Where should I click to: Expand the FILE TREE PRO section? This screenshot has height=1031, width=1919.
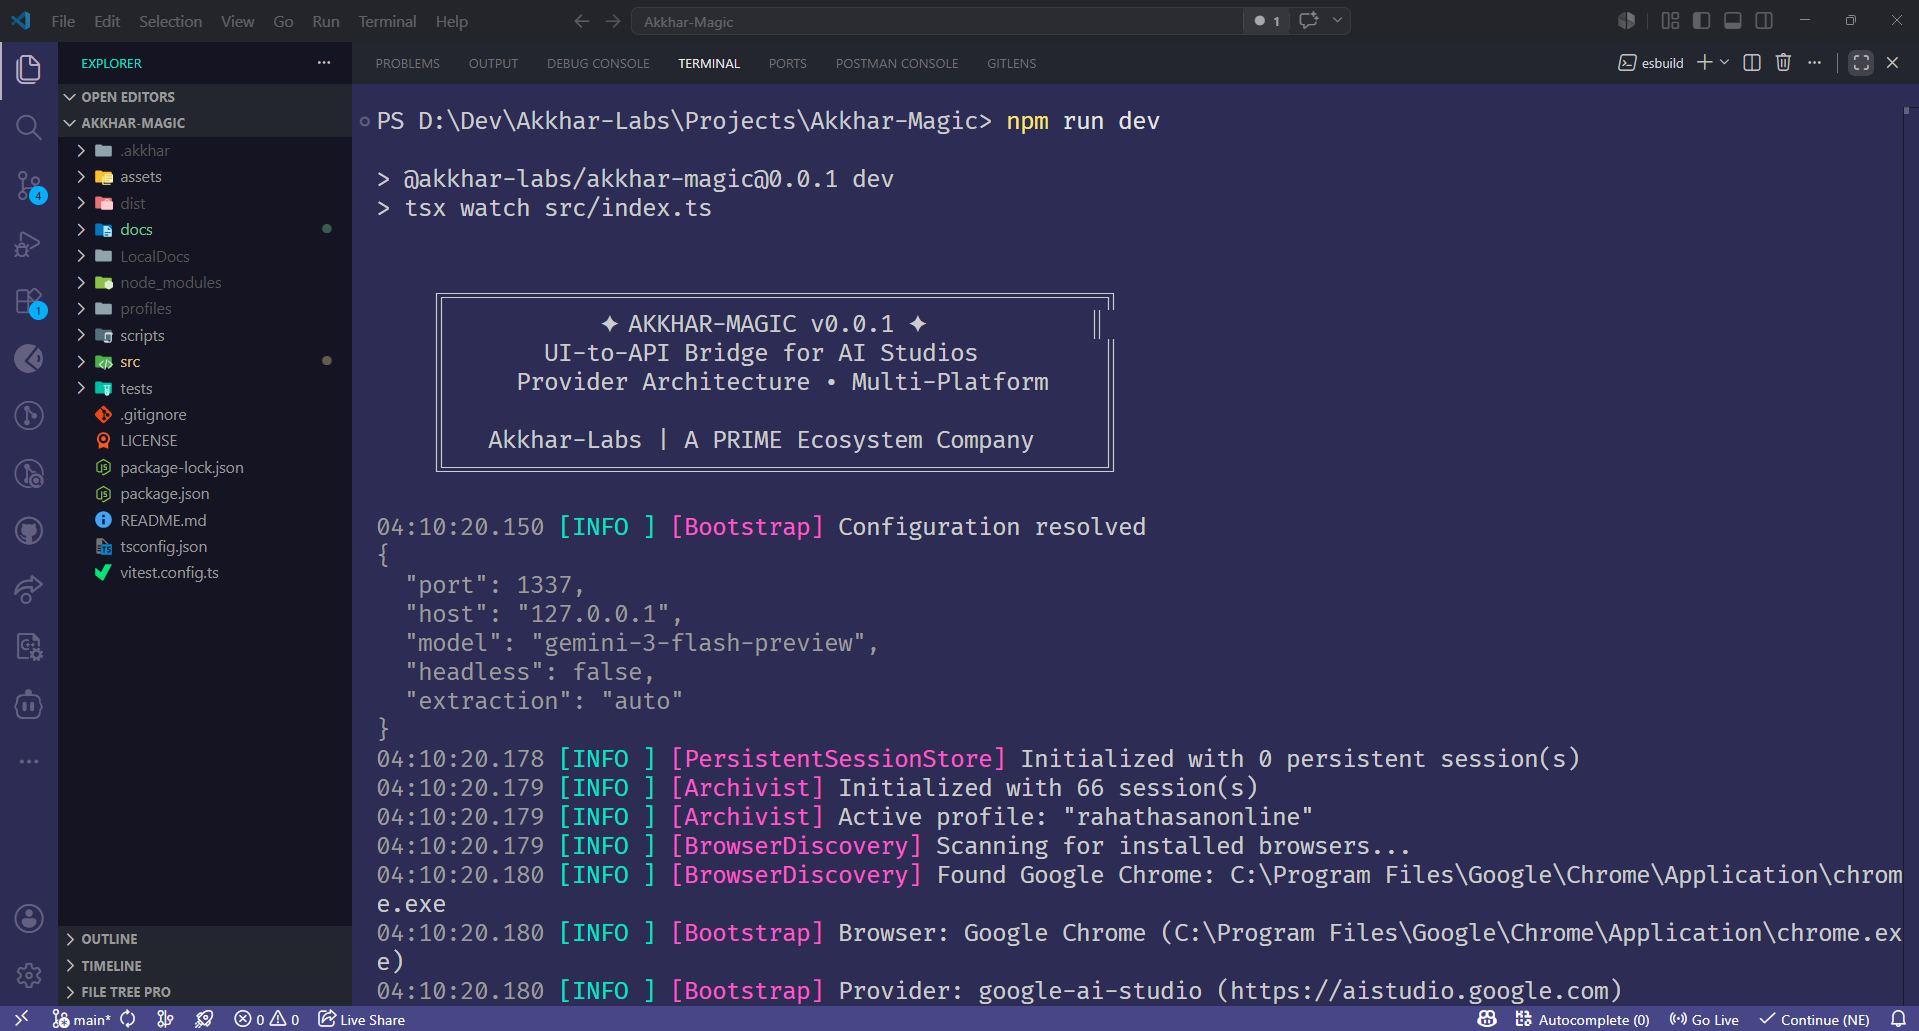205,992
